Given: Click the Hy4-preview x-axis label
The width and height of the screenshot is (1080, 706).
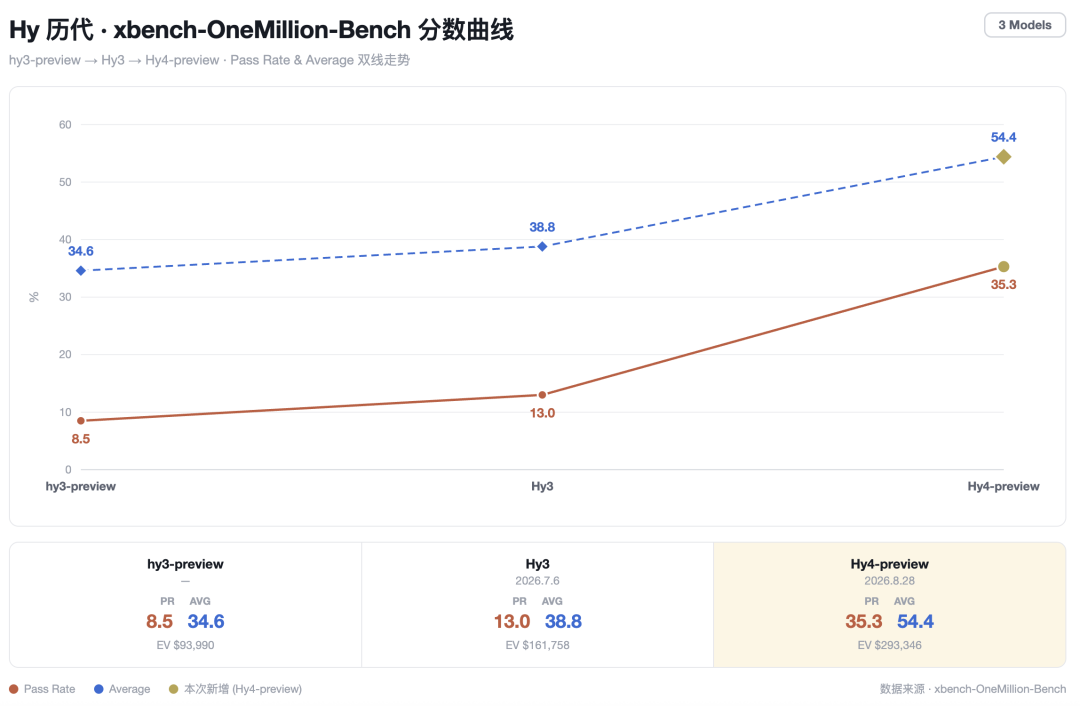Looking at the screenshot, I should pyautogui.click(x=1004, y=486).
